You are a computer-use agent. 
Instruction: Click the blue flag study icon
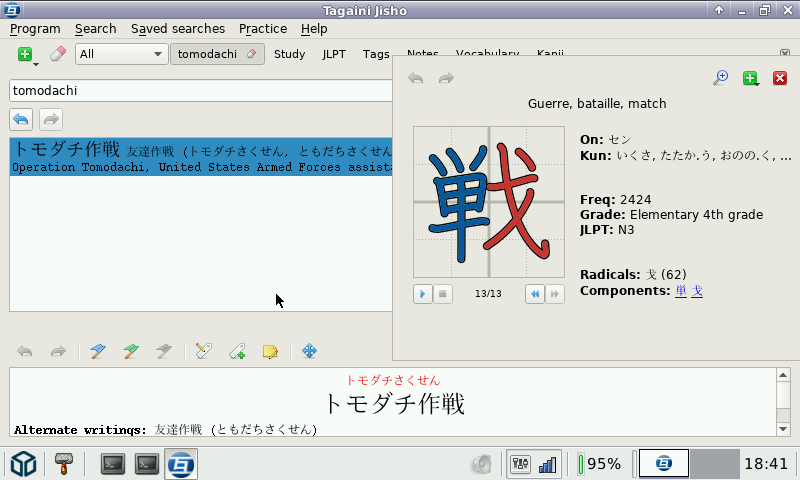pos(97,351)
